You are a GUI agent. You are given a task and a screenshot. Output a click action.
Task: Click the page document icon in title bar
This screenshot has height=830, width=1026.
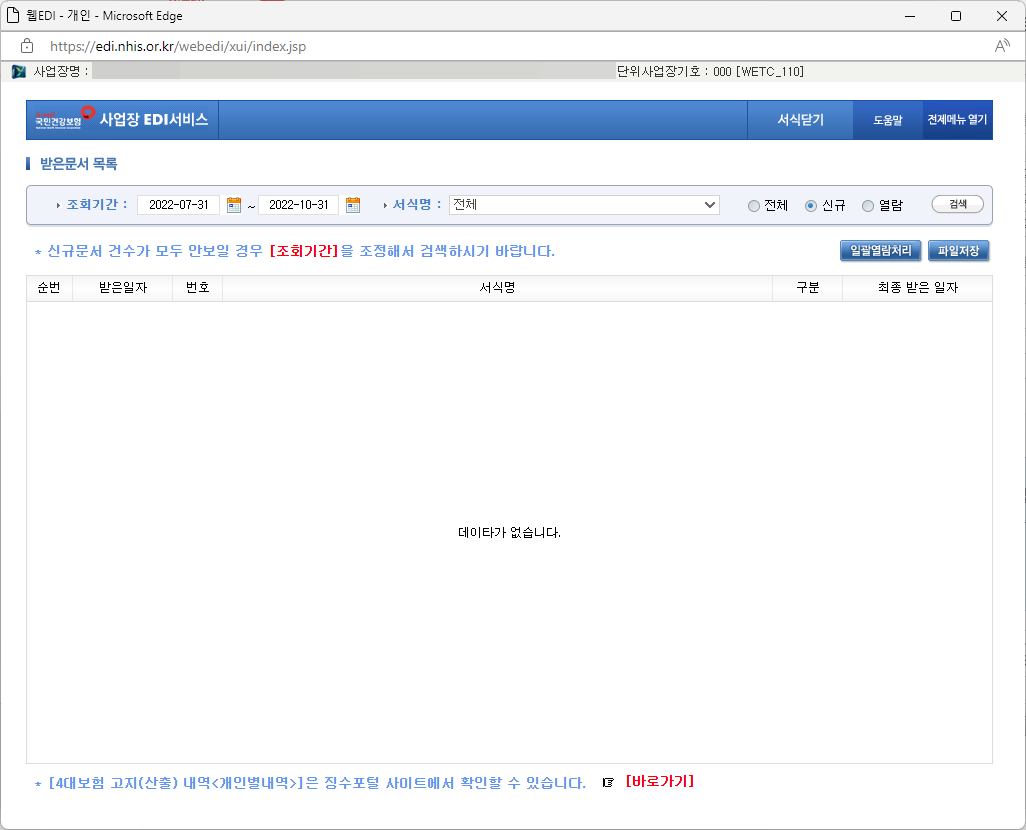[x=12, y=15]
